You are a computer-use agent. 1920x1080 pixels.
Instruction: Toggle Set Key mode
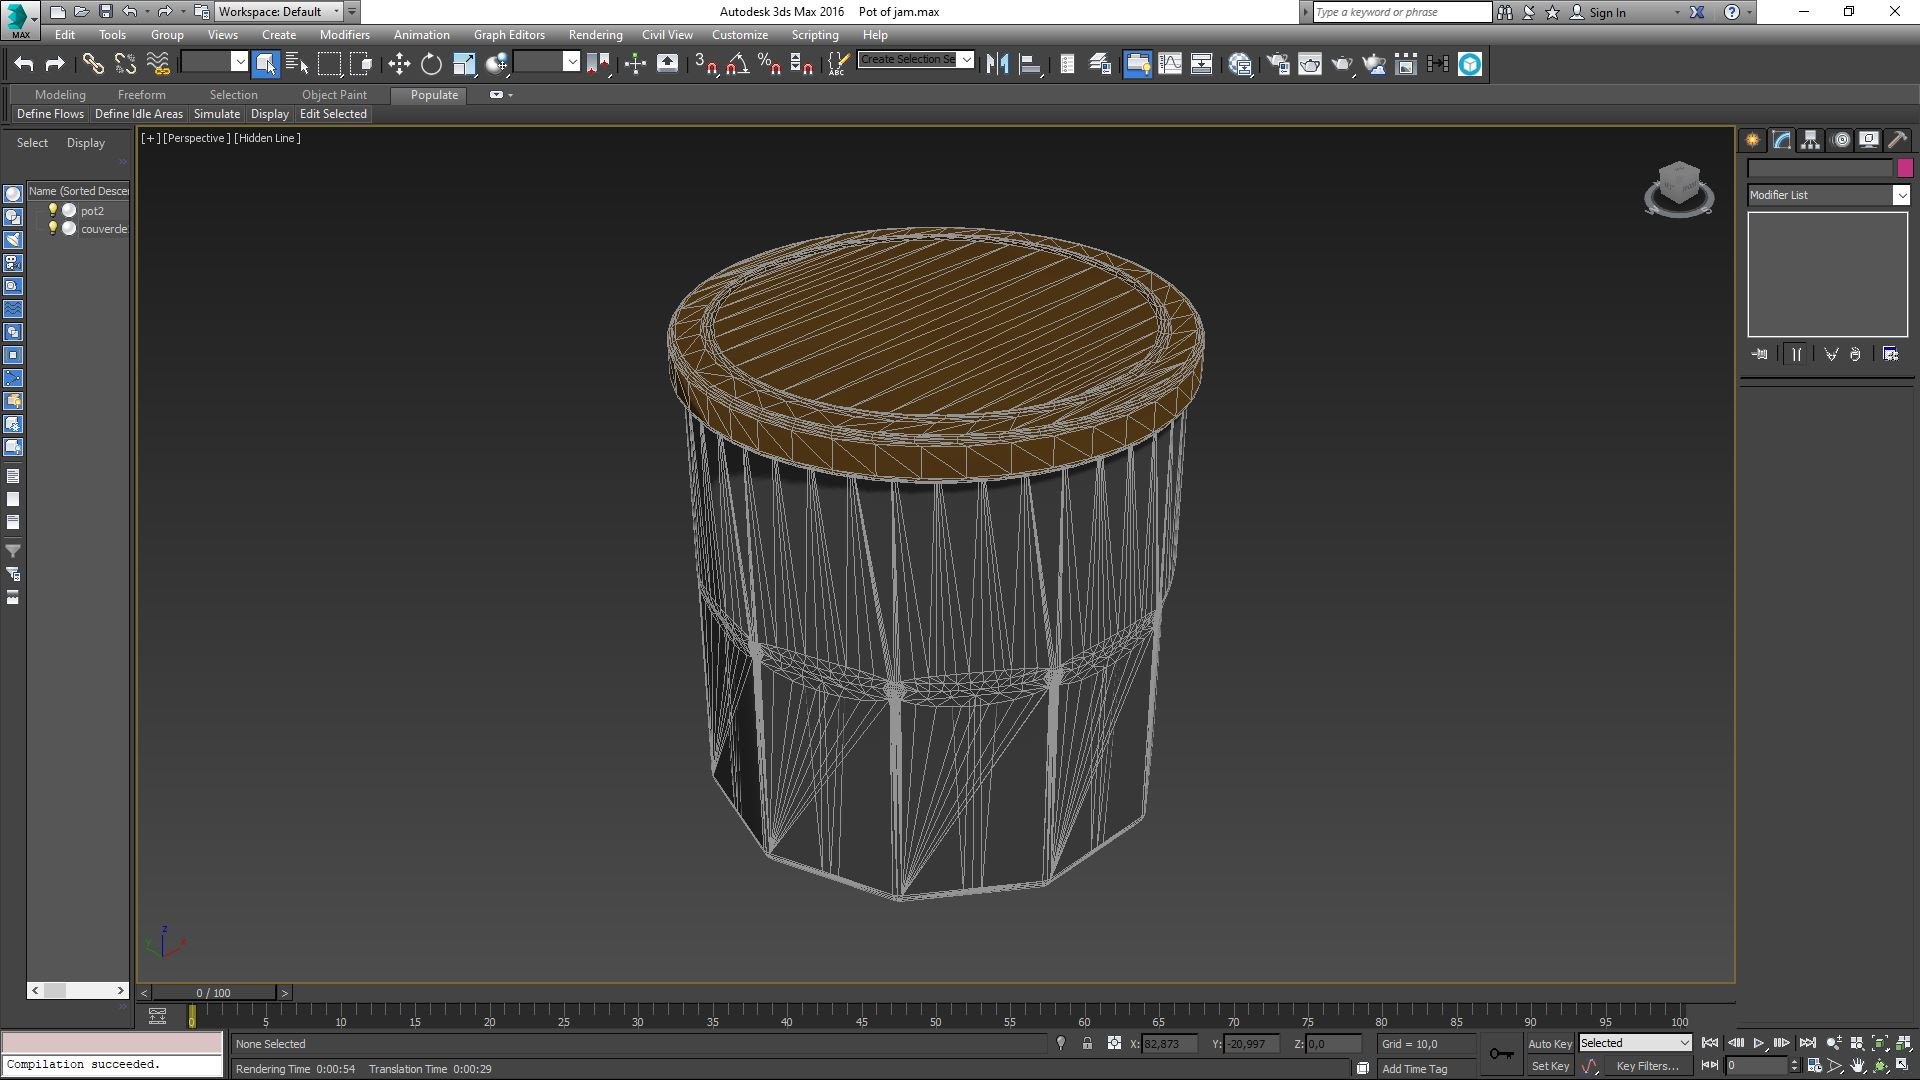(x=1549, y=1066)
